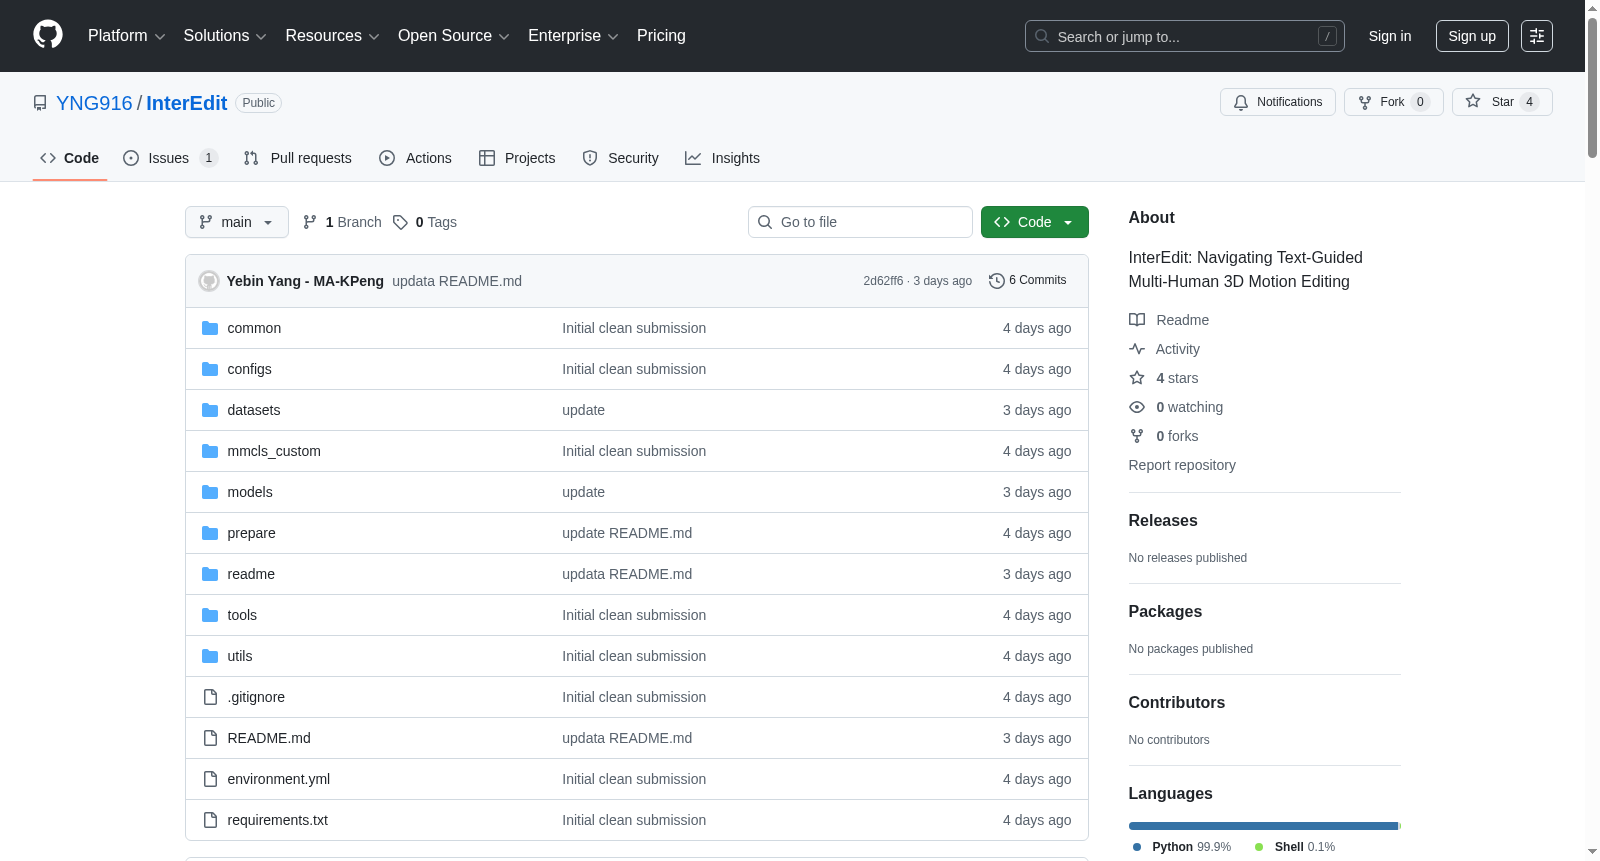View the 1 Branch link
The width and height of the screenshot is (1600, 861).
coord(342,222)
